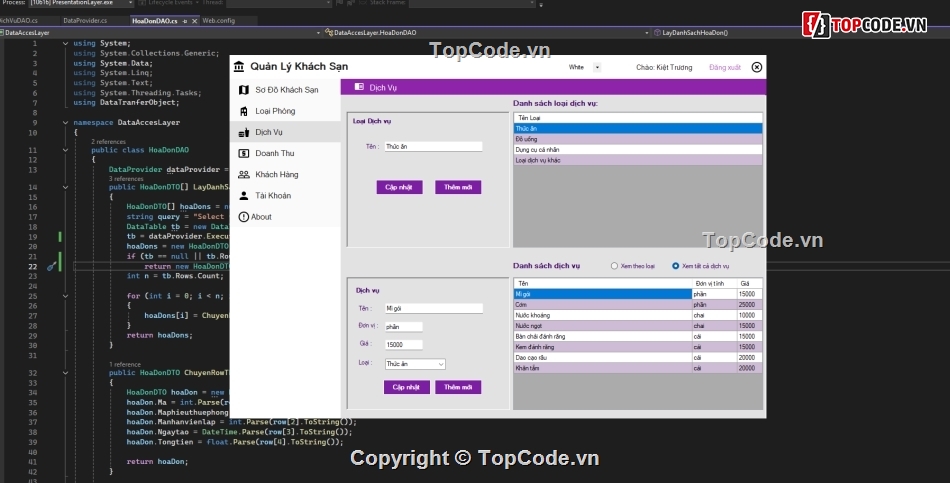
Task: Click the Sơ Đồ Khách Sạn map icon
Action: pos(243,90)
